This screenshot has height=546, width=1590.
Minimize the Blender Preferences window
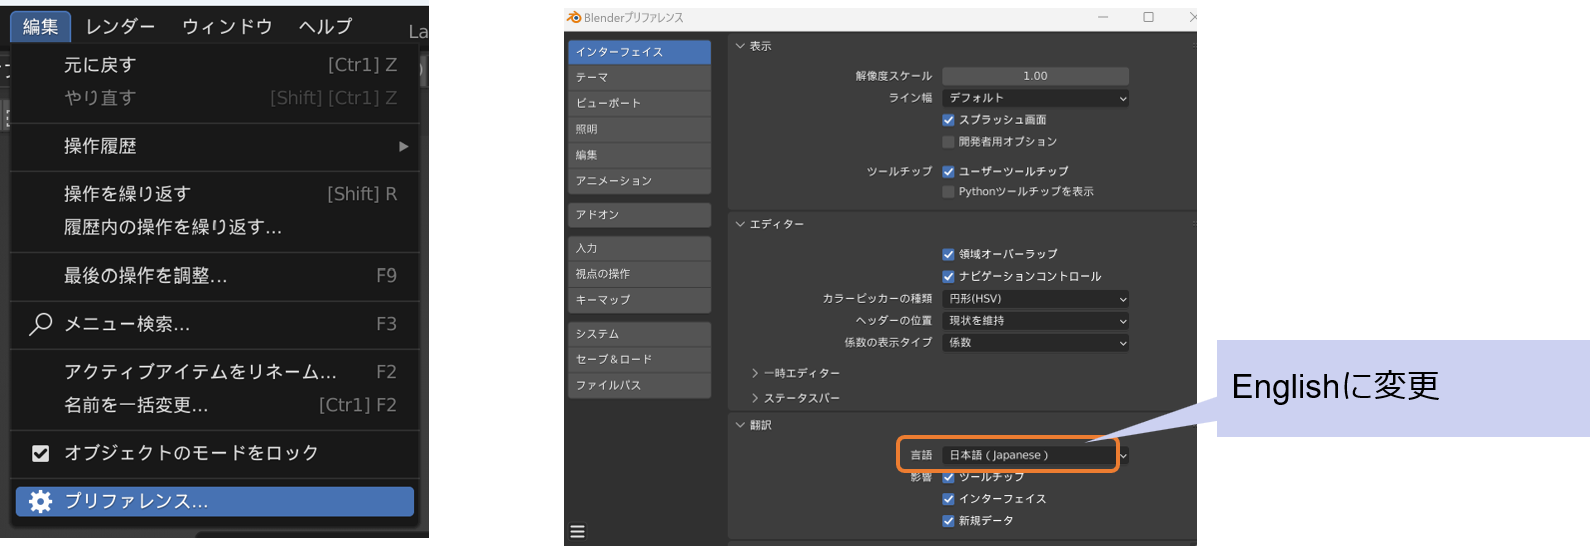point(1104,17)
